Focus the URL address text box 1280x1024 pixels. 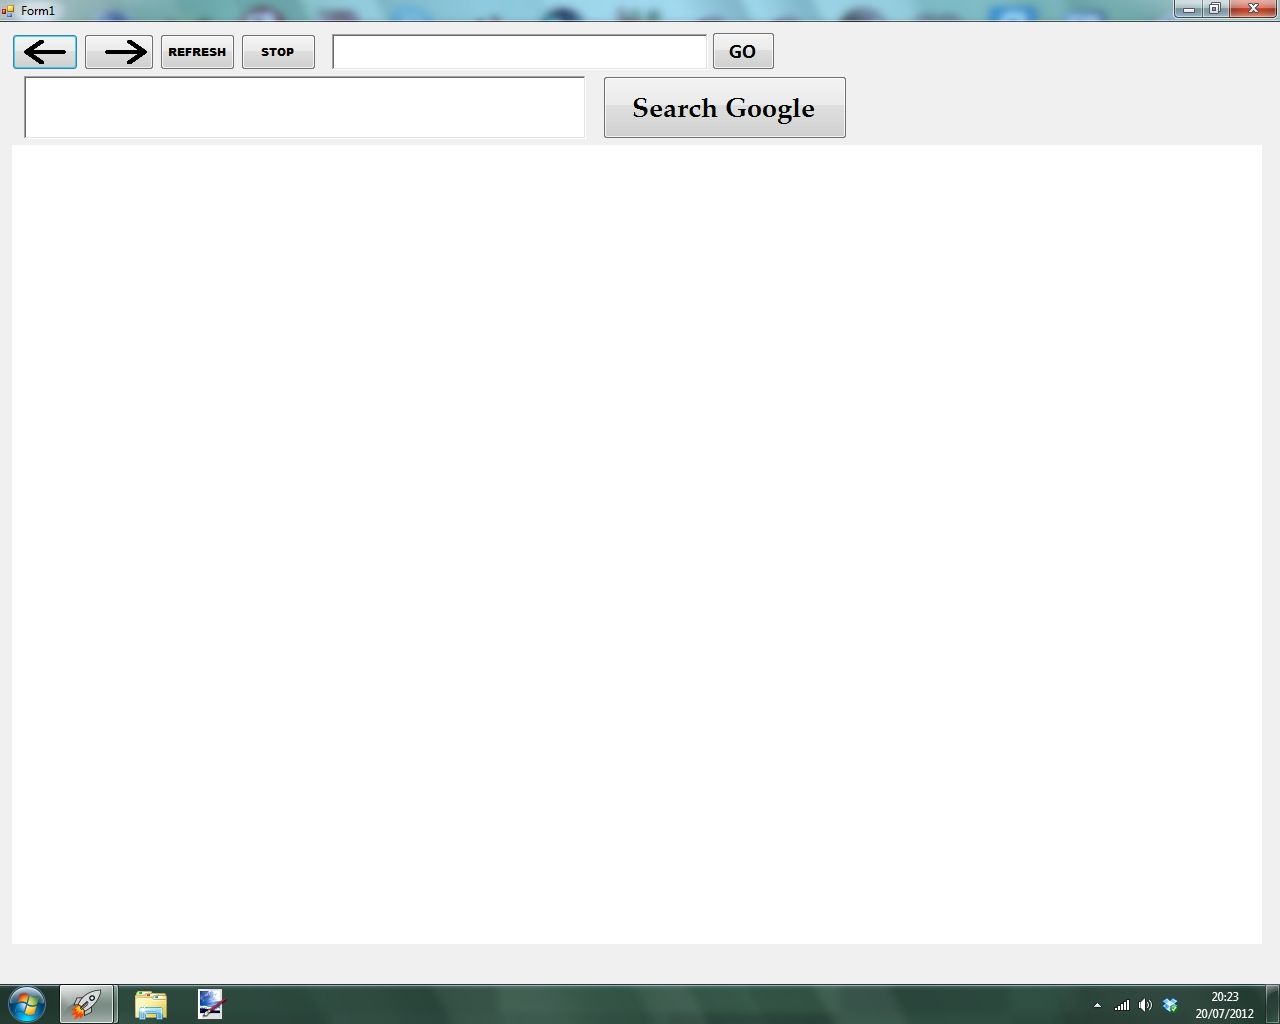(519, 52)
